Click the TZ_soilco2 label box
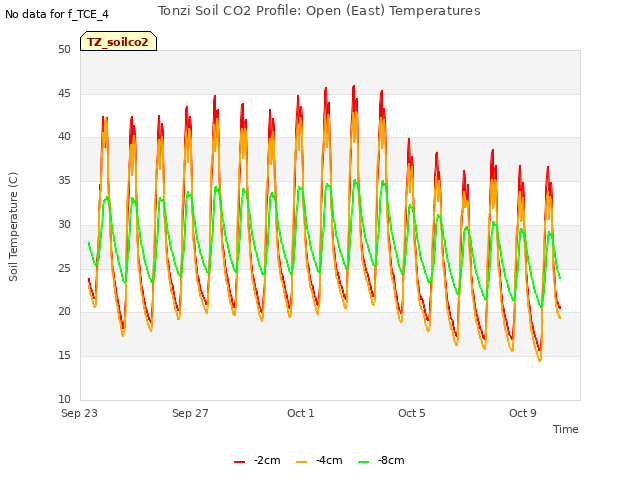The width and height of the screenshot is (640, 480). click(118, 41)
